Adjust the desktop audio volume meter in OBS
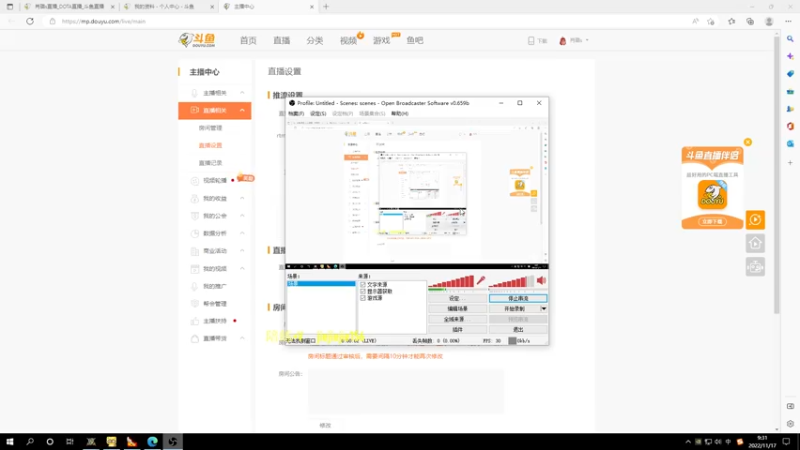This screenshot has height=450, width=800. (511, 282)
